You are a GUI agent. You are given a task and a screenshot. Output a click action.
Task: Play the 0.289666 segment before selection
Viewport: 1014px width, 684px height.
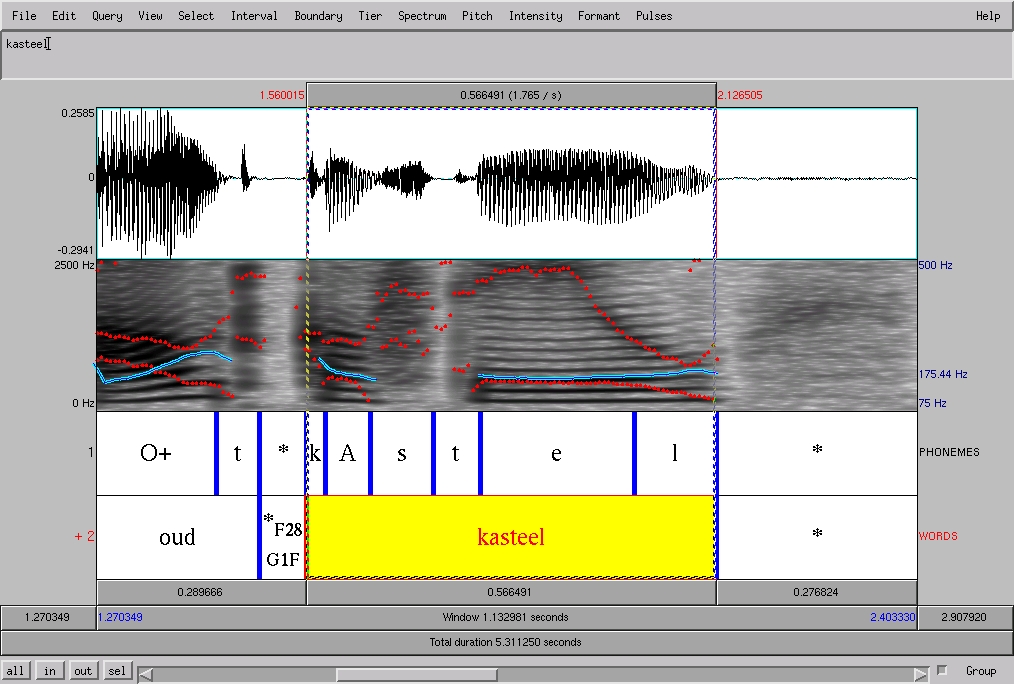[201, 592]
